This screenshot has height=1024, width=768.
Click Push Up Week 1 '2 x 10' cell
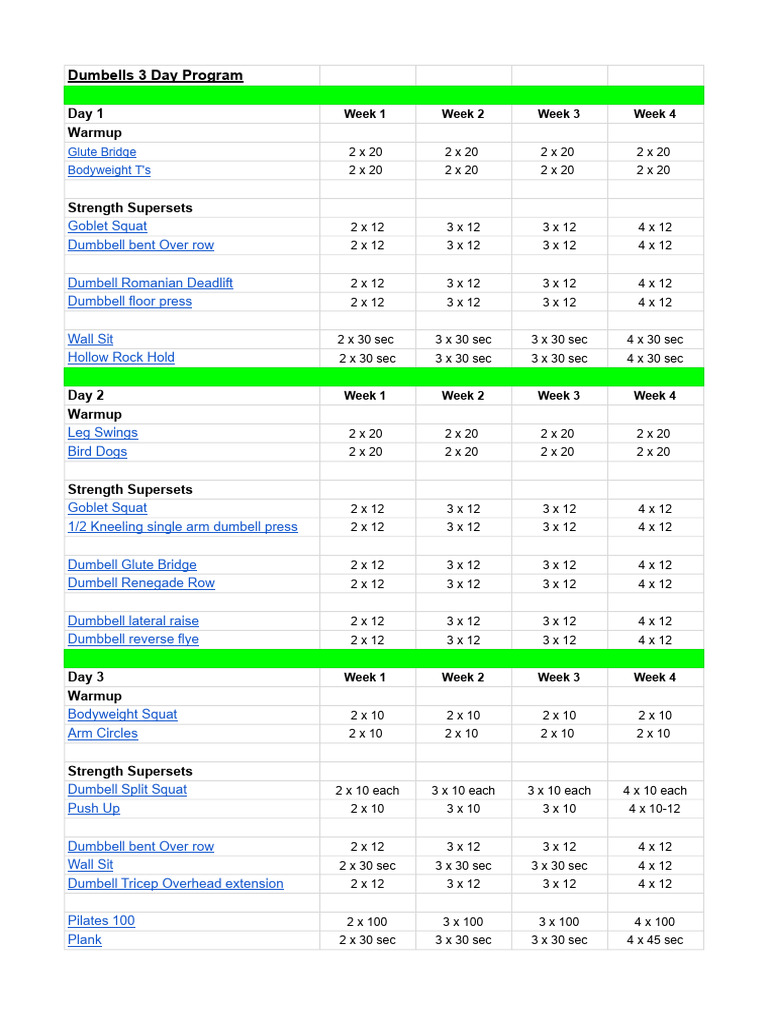click(367, 808)
